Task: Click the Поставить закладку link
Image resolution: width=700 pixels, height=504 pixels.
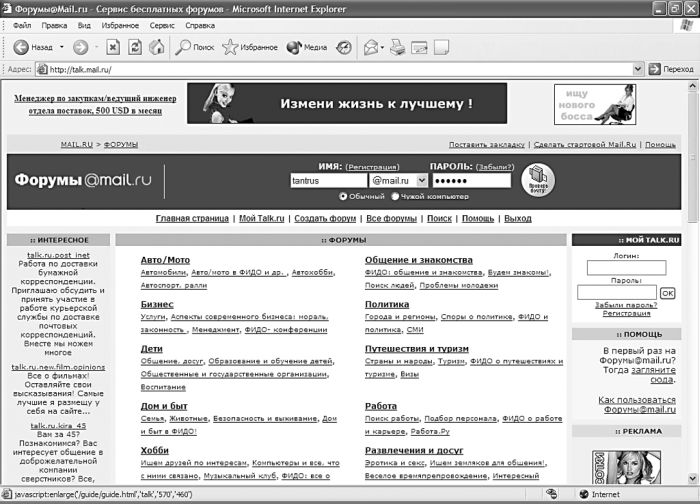Action: [487, 145]
